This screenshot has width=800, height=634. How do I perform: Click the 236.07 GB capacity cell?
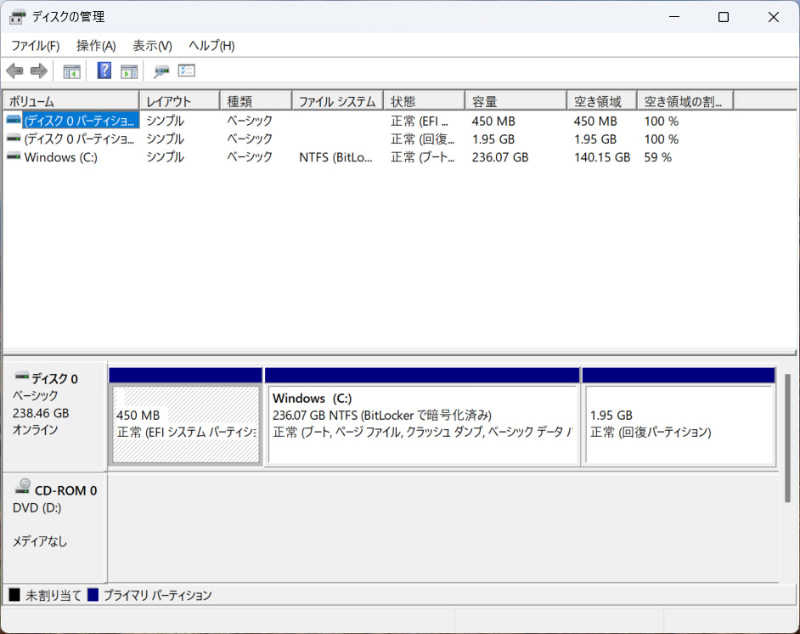coord(500,157)
